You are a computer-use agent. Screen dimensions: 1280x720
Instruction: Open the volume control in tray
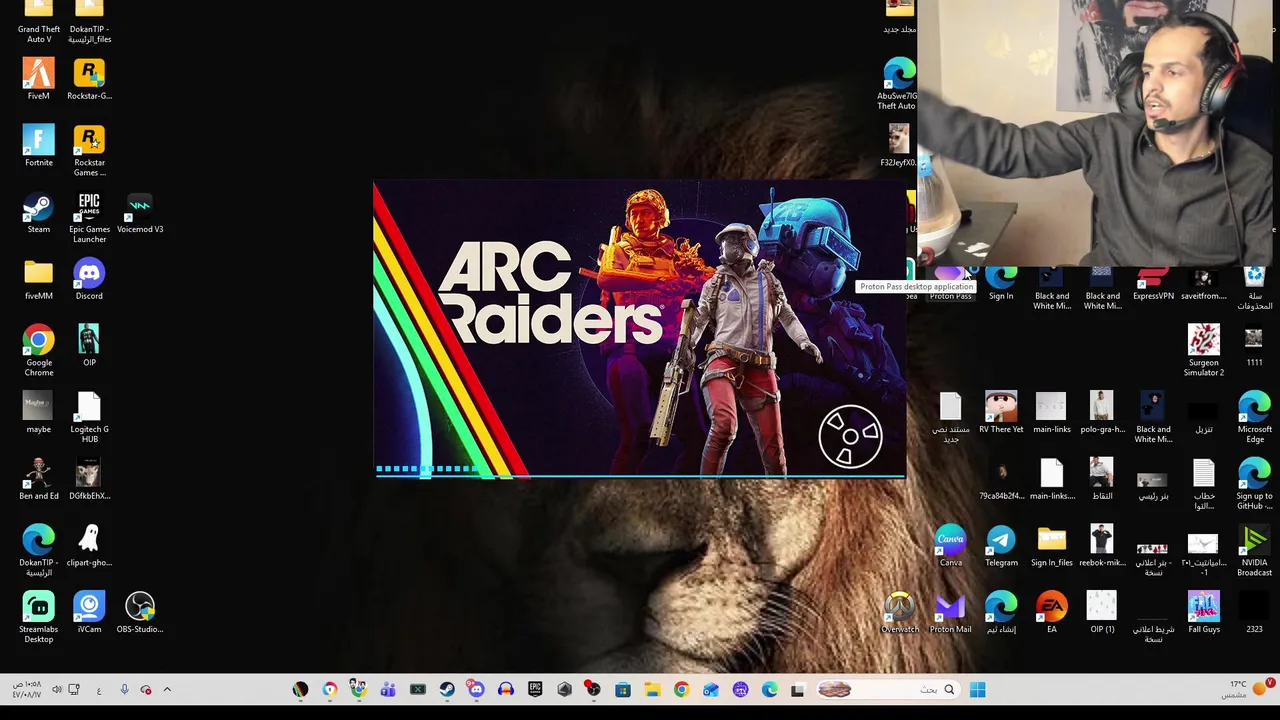tap(57, 689)
